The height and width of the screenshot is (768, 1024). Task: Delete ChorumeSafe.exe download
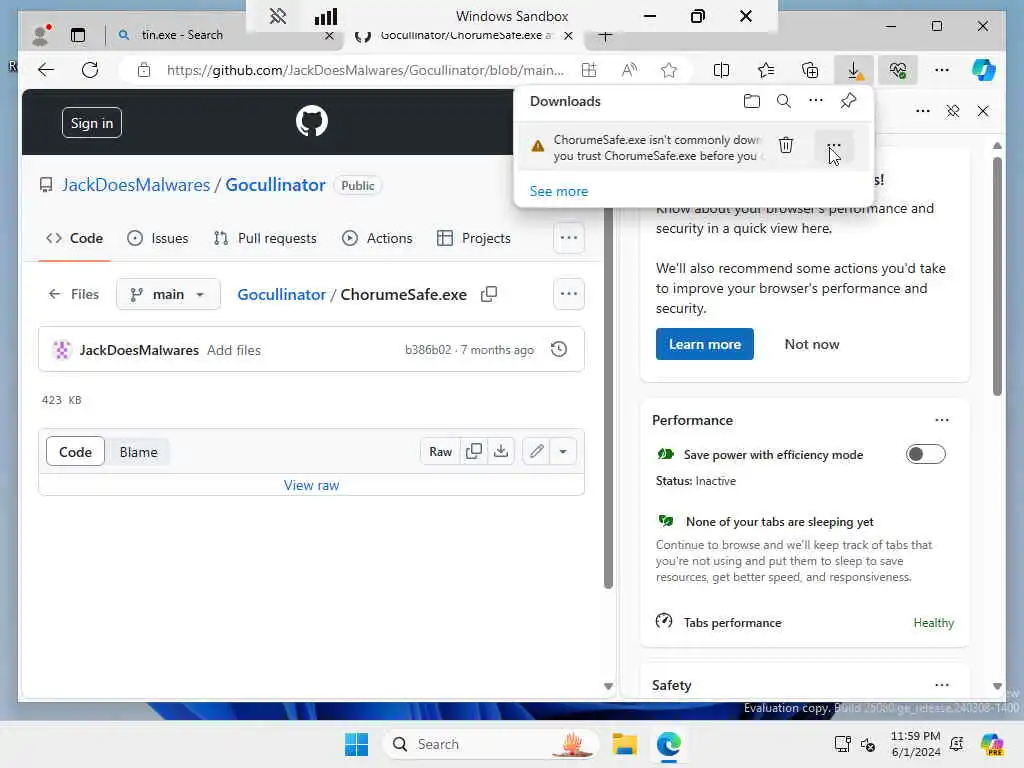(786, 145)
